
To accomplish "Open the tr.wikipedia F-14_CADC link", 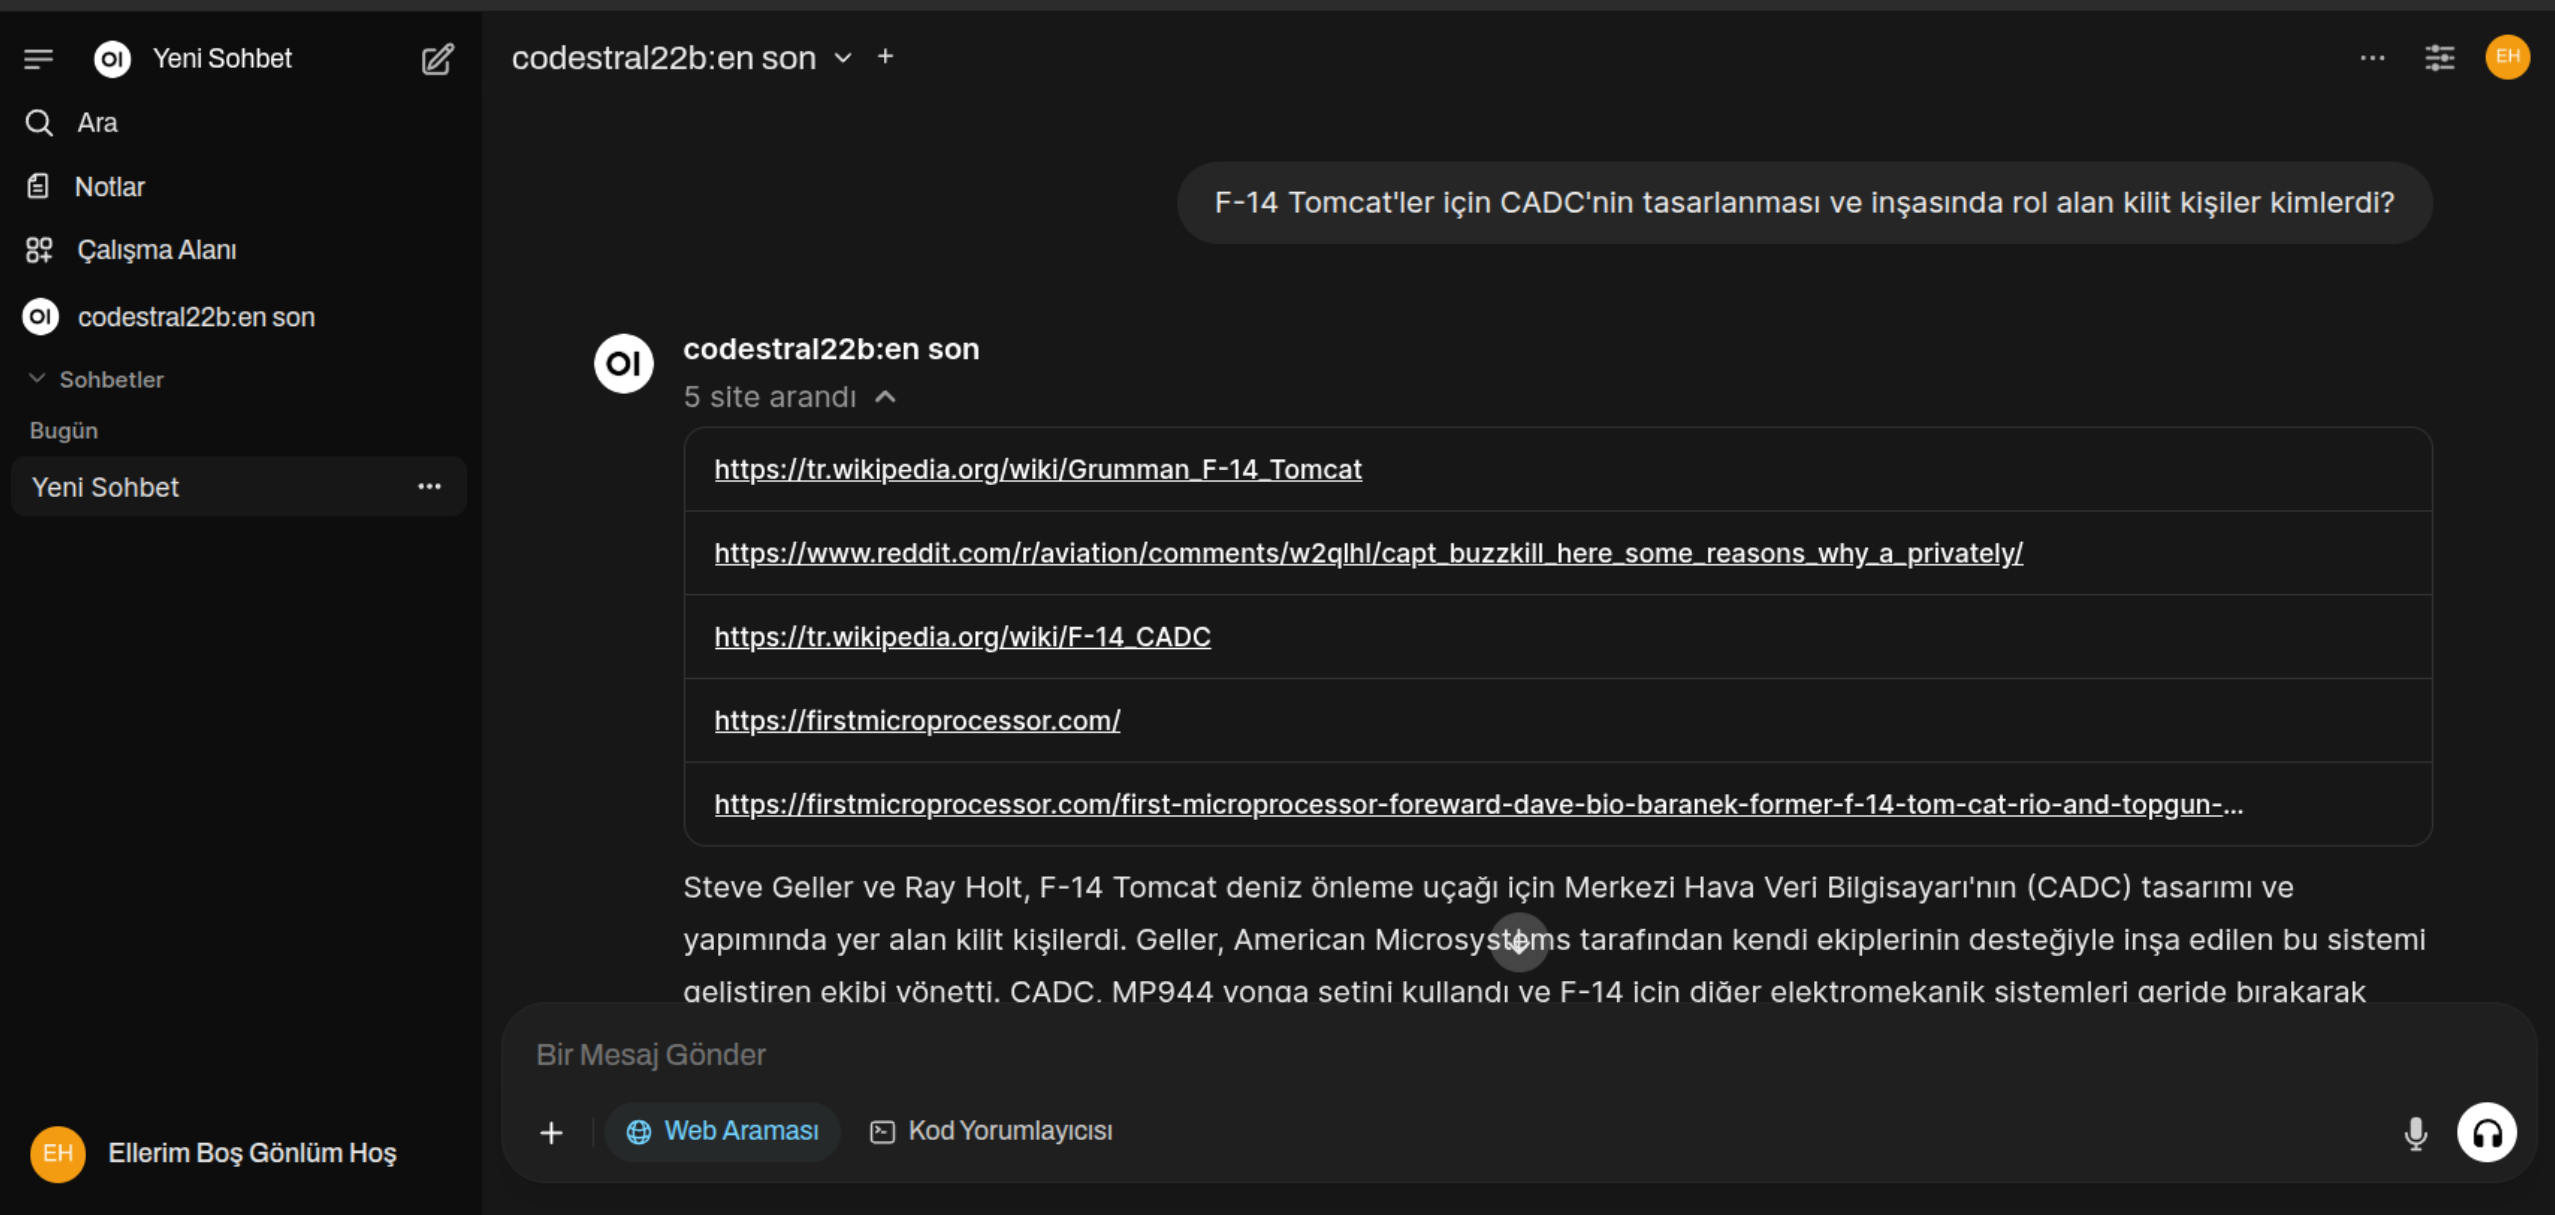I will (962, 637).
